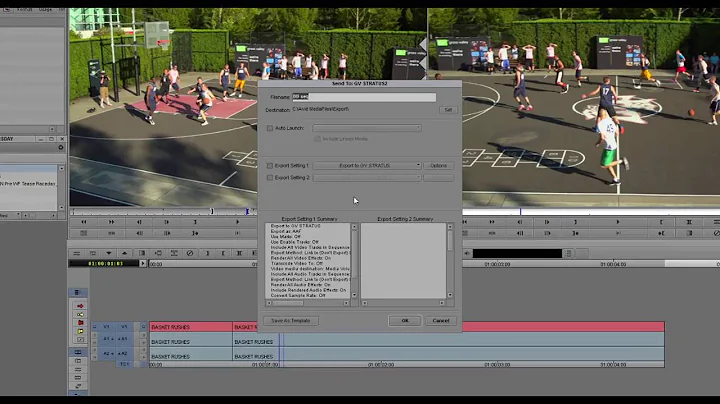Select yellow Extract/Splice-in segment tool

(x=80, y=314)
